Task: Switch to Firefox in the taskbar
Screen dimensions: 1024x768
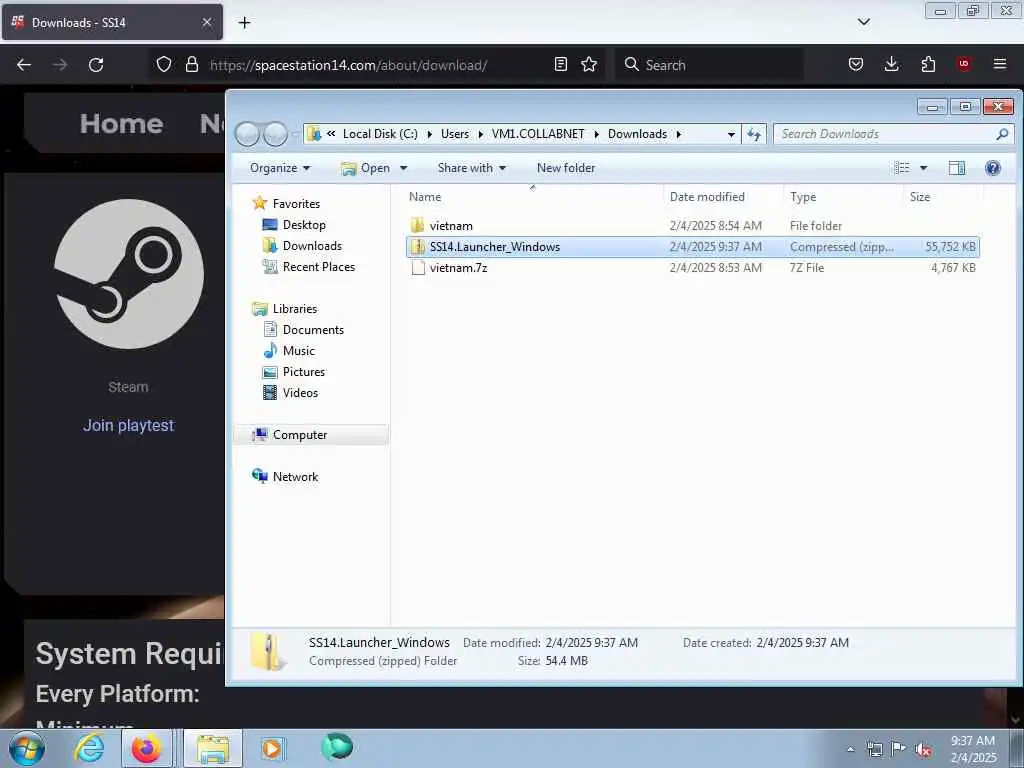Action: coord(146,748)
